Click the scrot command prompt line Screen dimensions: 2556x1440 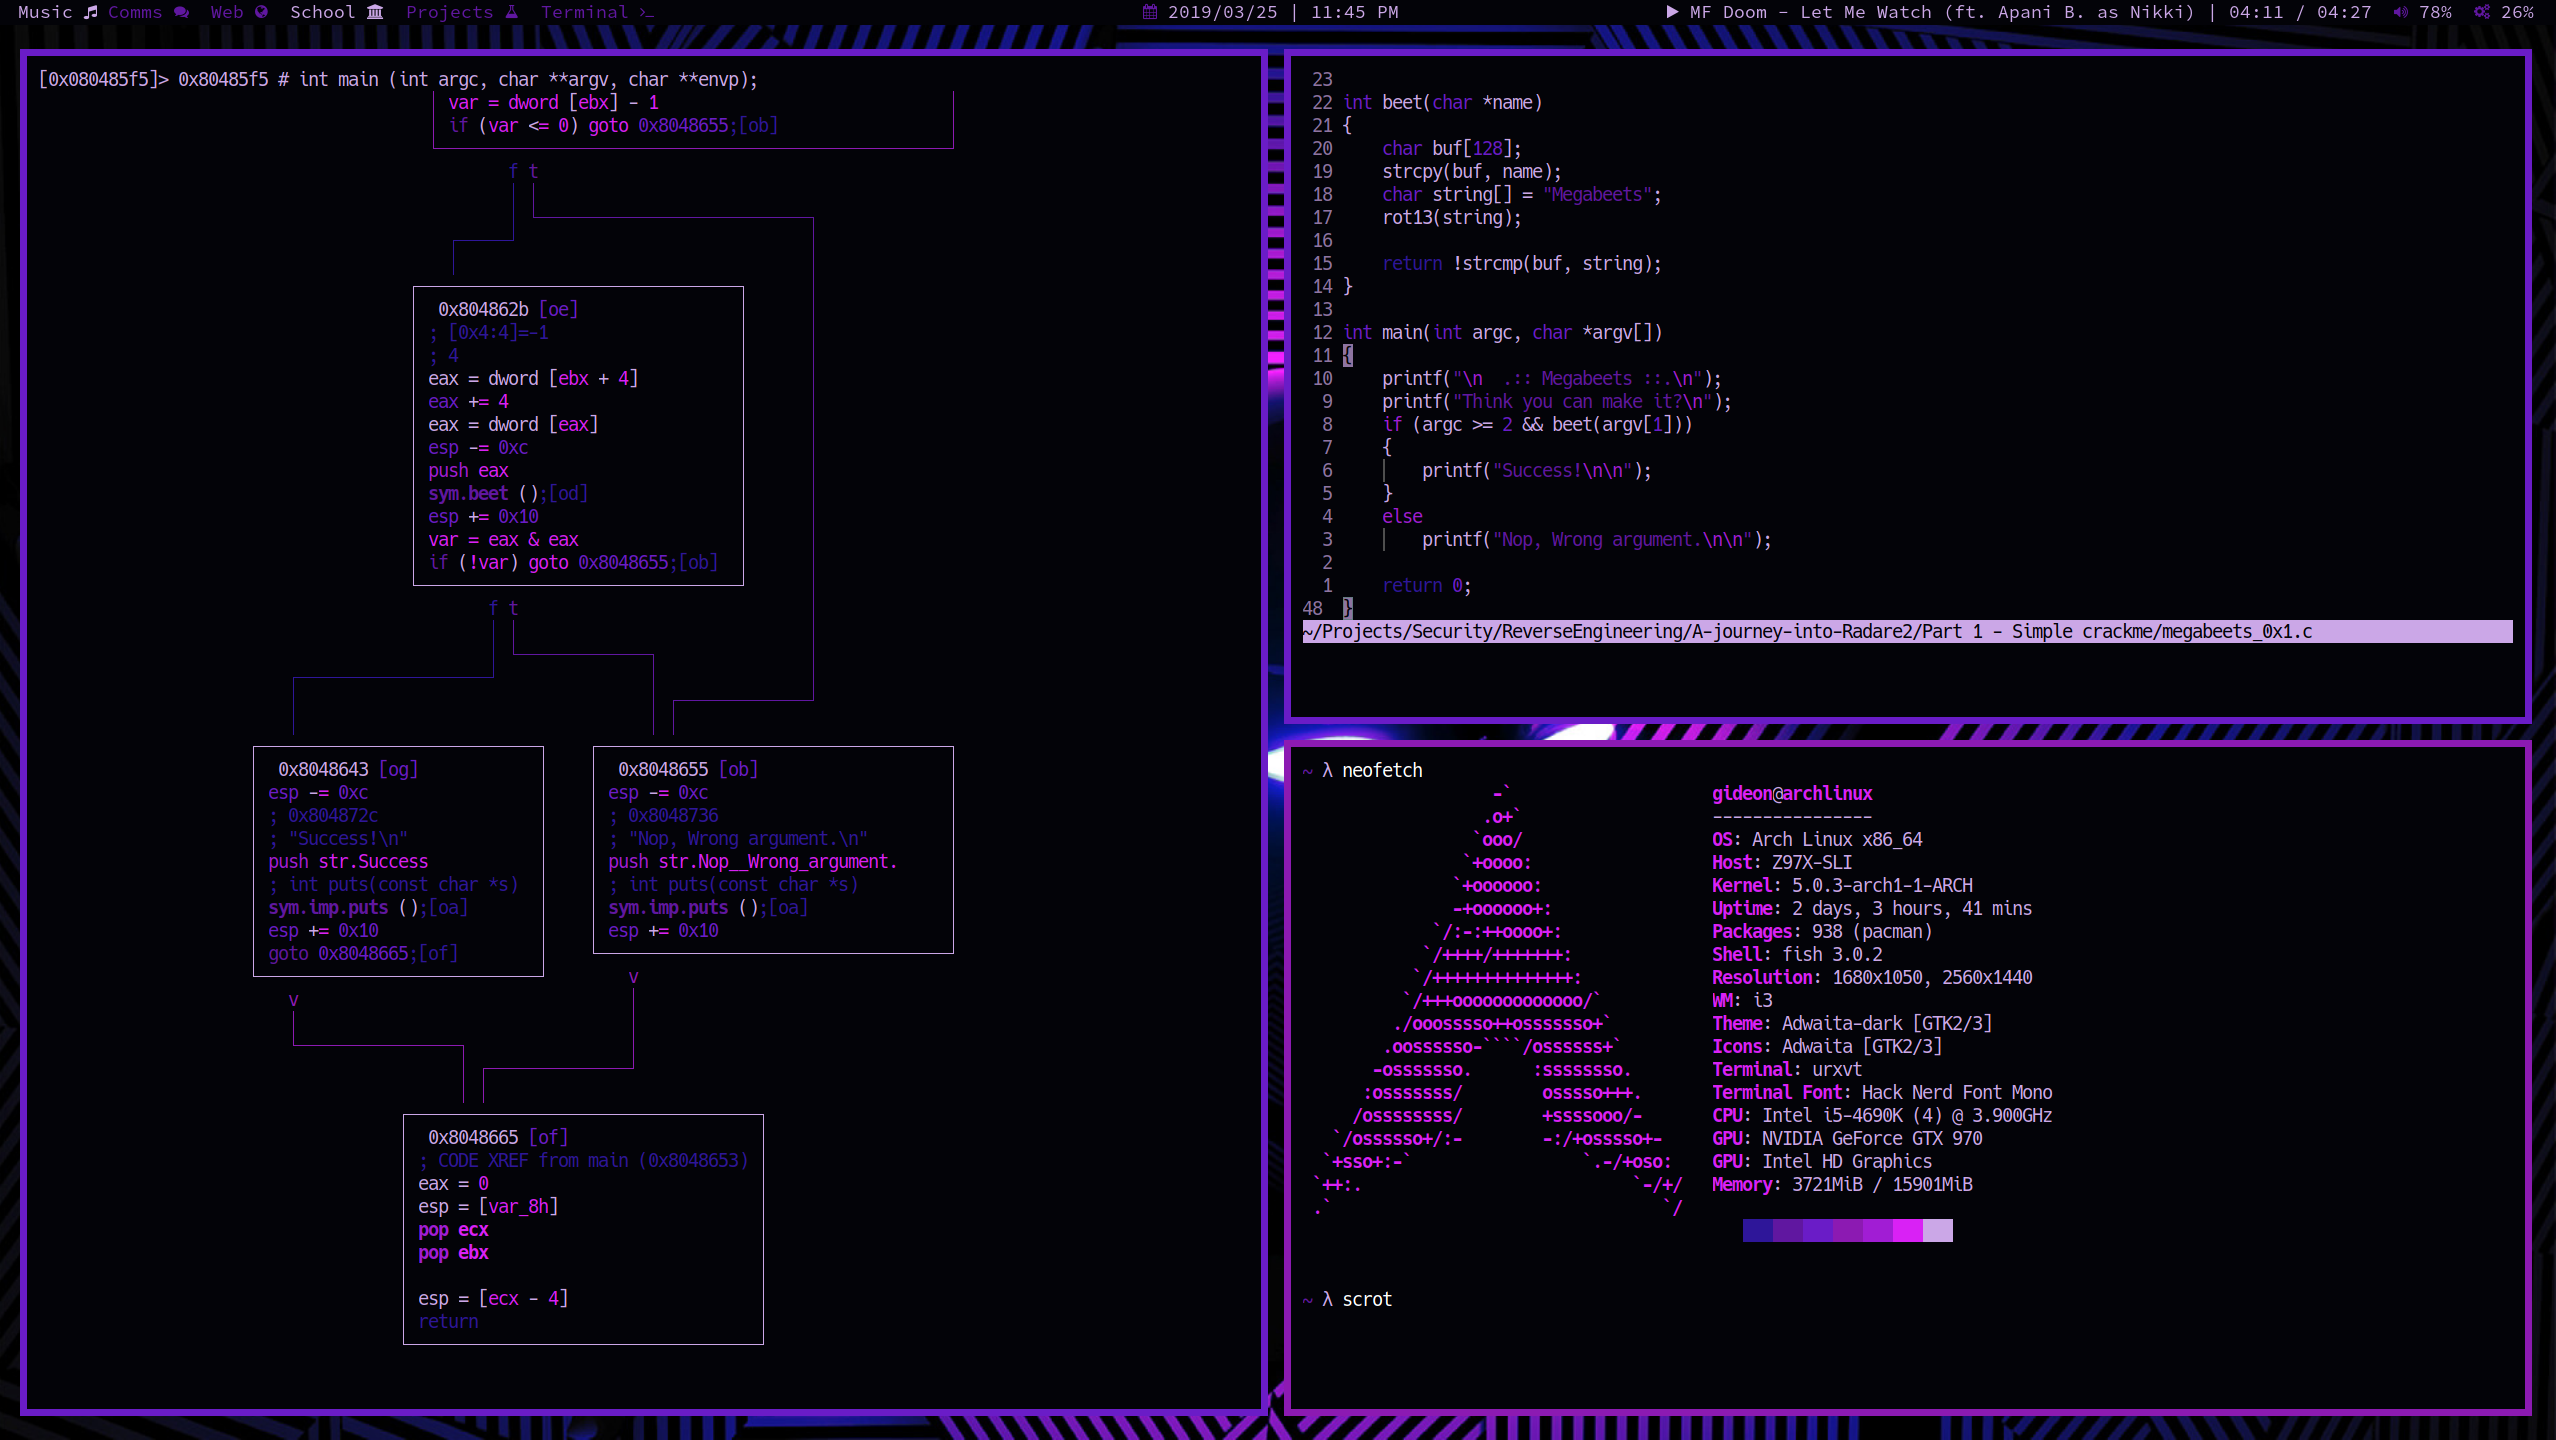pyautogui.click(x=1347, y=1299)
